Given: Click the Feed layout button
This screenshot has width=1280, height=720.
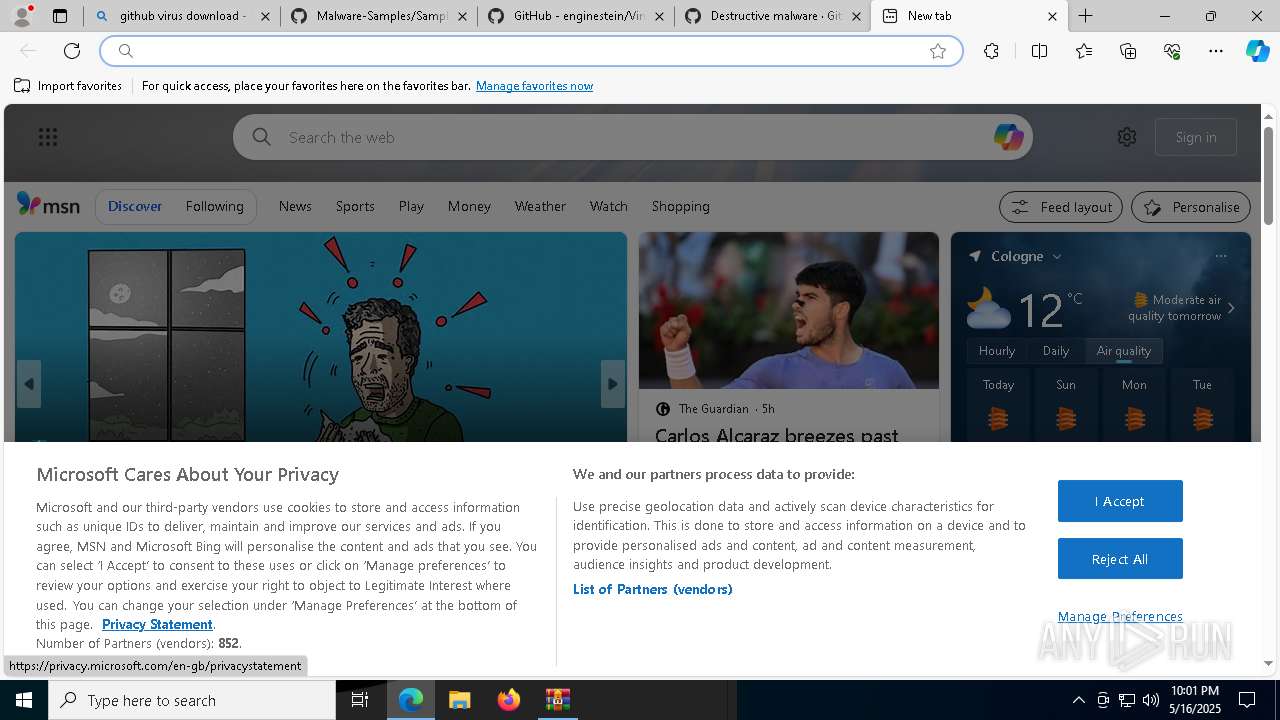Looking at the screenshot, I should (x=1061, y=207).
